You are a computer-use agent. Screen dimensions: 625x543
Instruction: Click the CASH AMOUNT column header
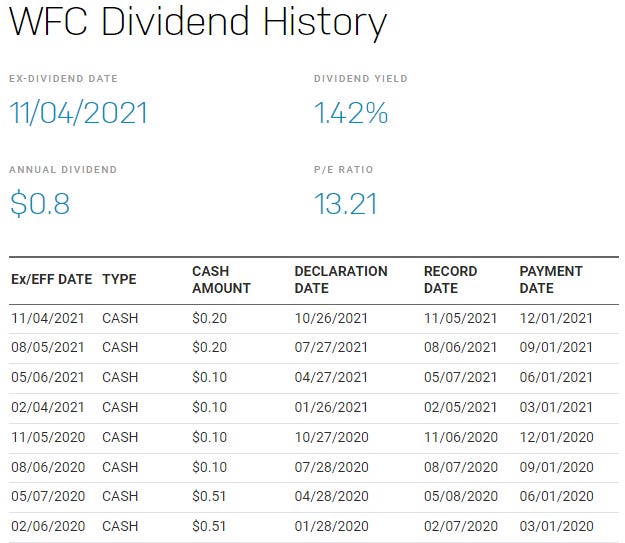221,279
